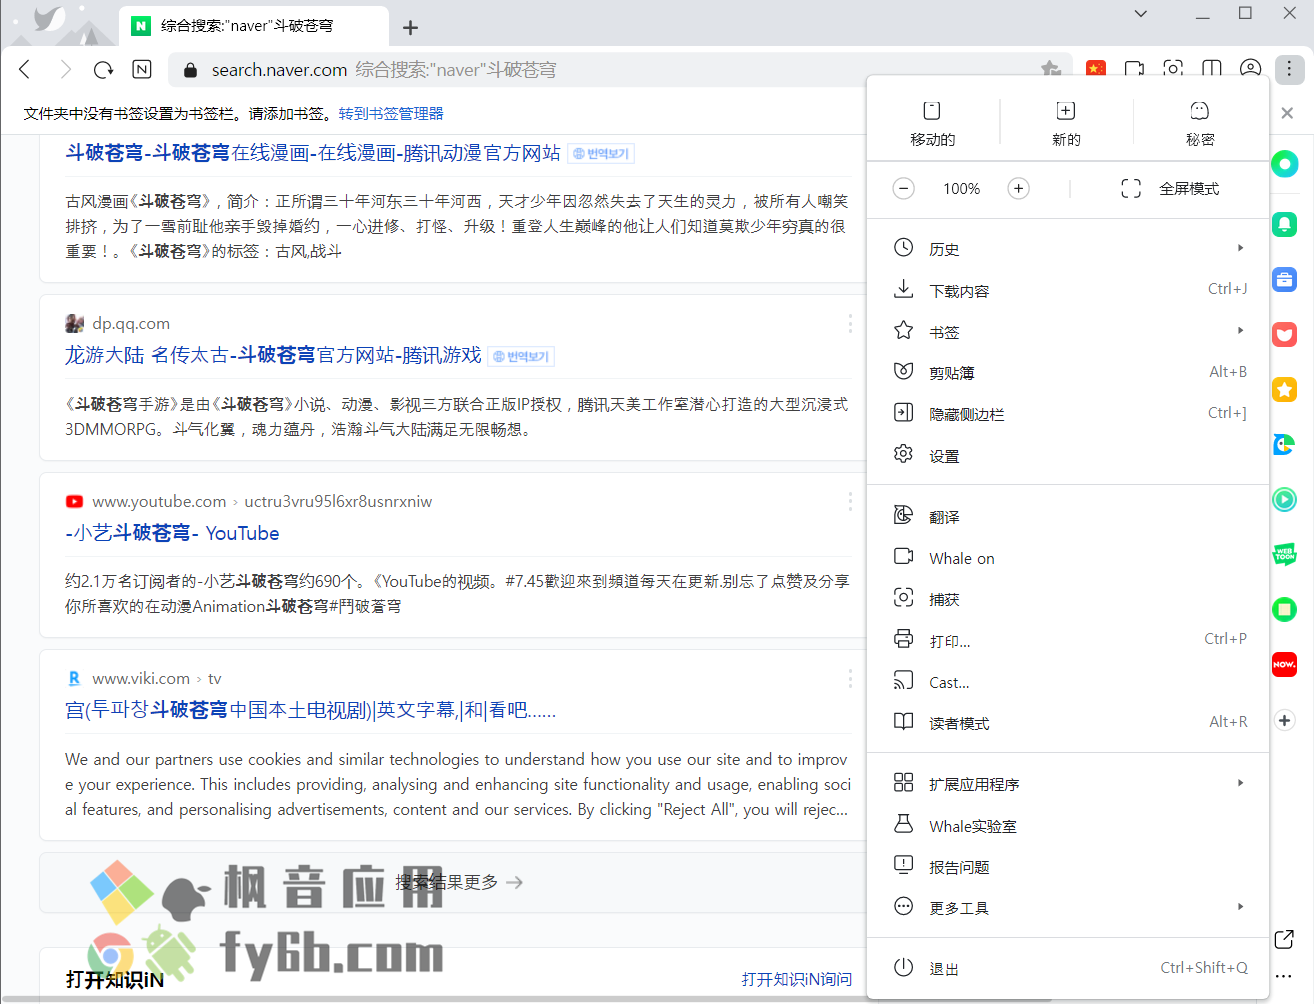Select 翻译 translate menu item
1314x1004 pixels.
click(1068, 516)
